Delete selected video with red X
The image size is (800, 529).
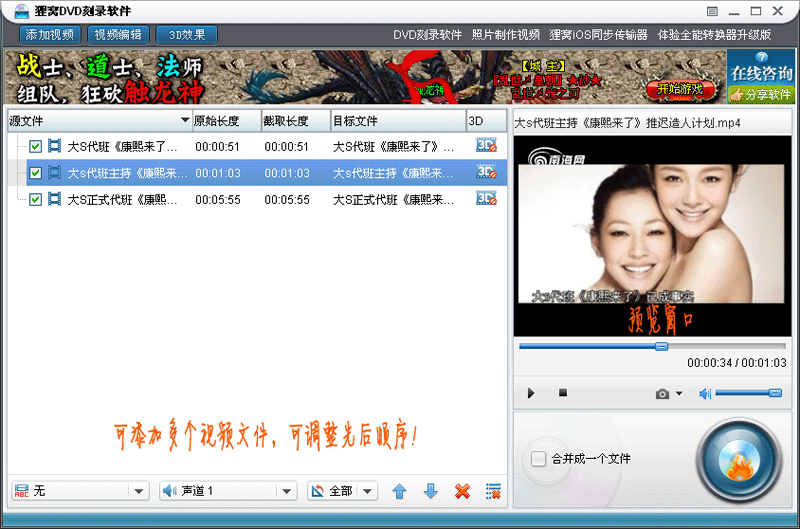tap(462, 491)
